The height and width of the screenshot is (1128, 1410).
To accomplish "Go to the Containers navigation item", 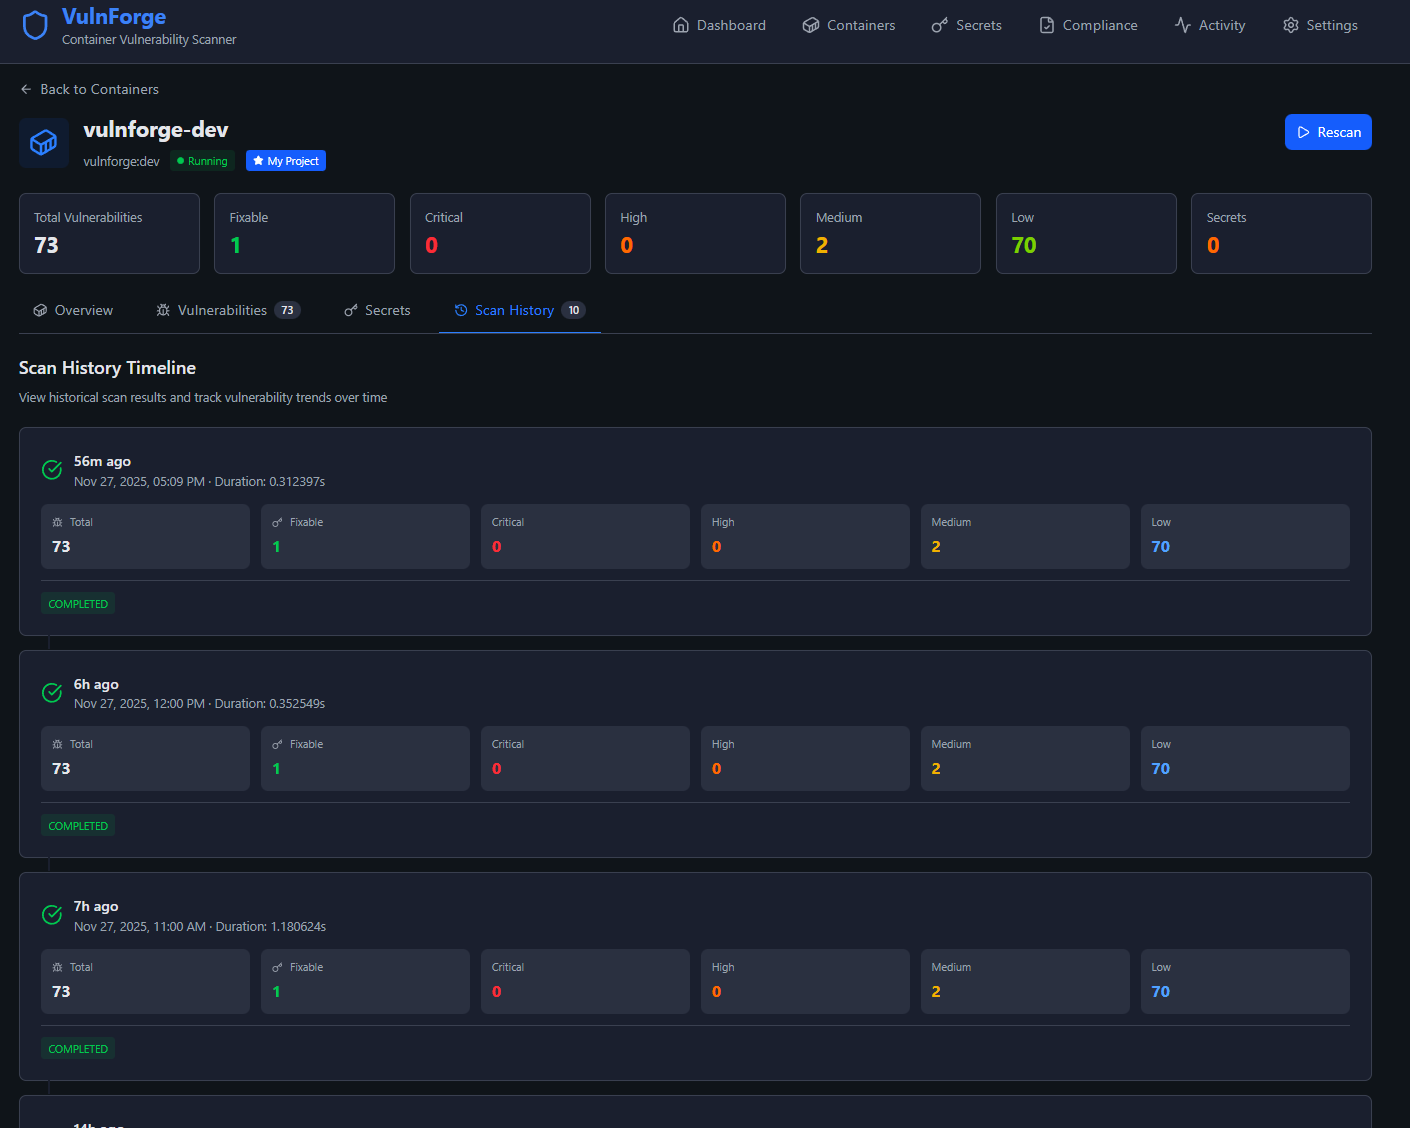I will [x=849, y=25].
